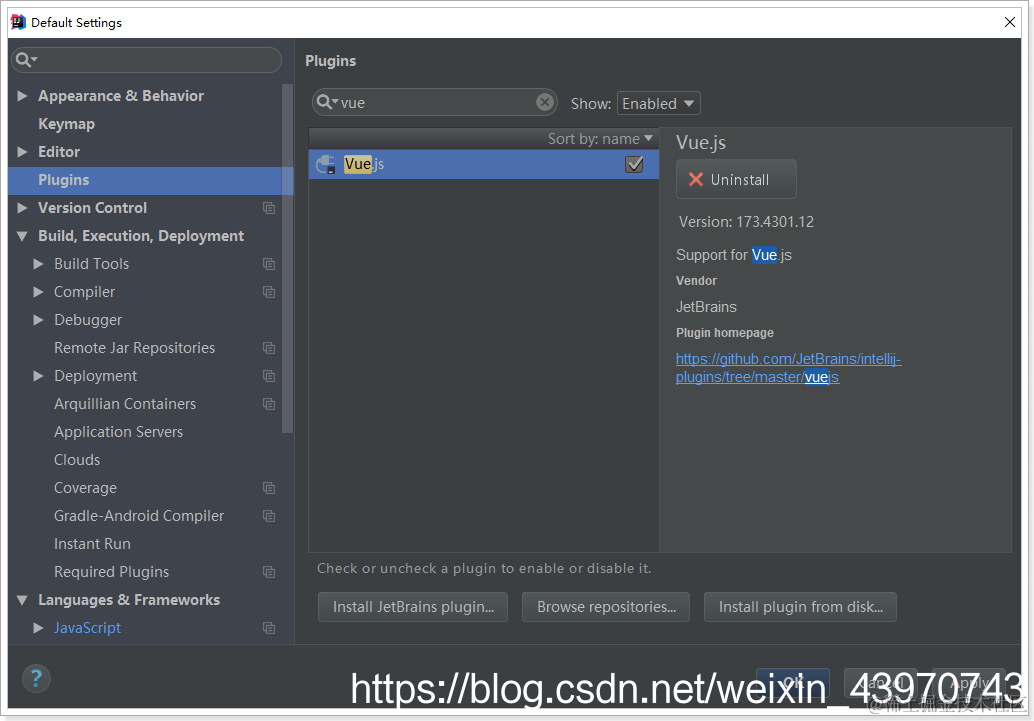Click the project-level icon beside JavaScript
Viewport: 1034px width, 721px height.
tap(269, 628)
